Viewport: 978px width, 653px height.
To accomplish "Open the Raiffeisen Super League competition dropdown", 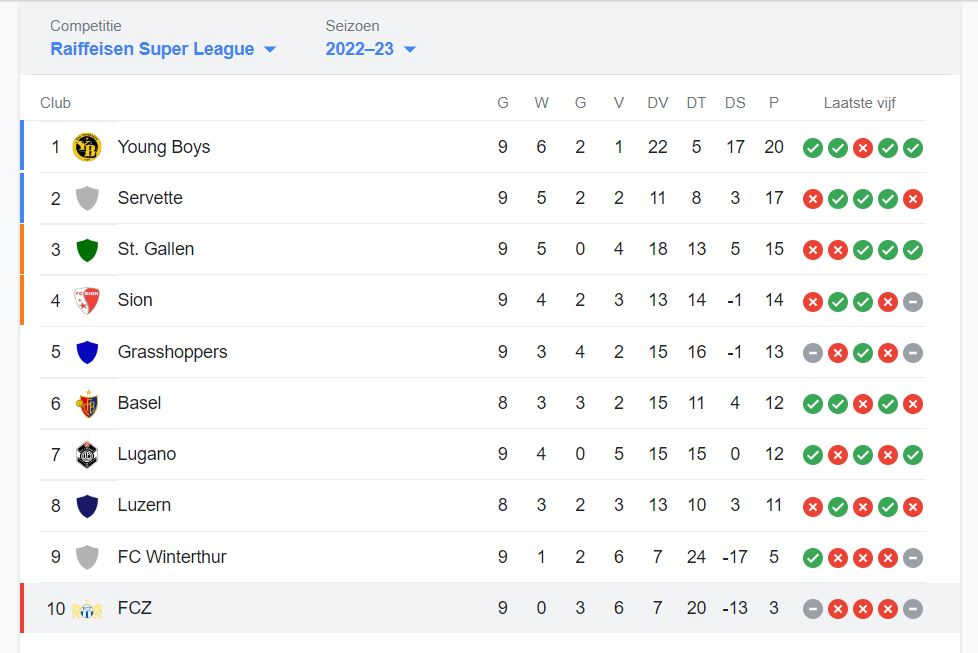I will [163, 49].
